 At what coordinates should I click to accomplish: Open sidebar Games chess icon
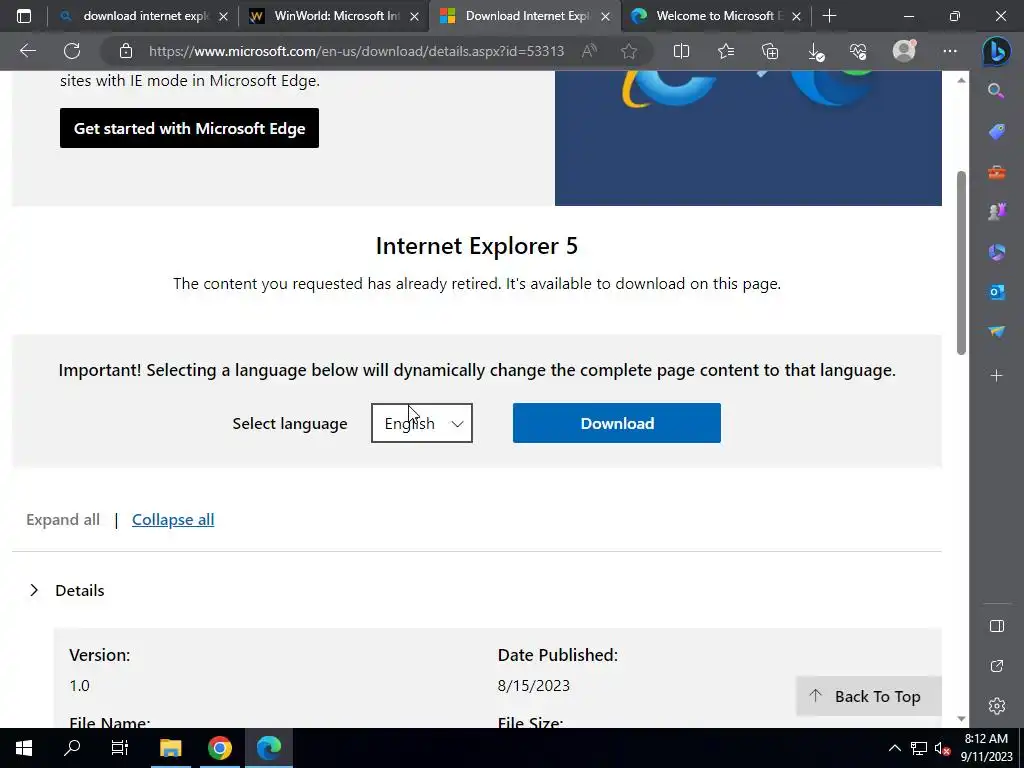click(x=997, y=212)
